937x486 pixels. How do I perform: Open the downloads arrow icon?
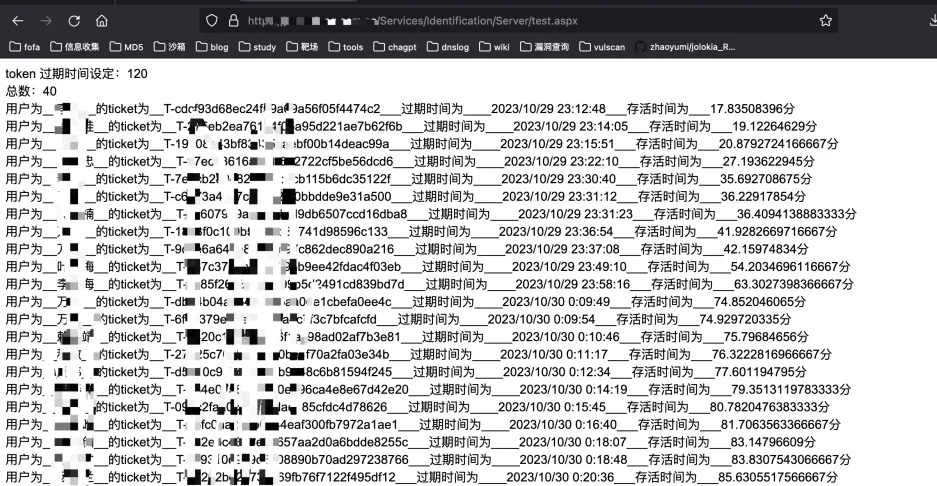coord(933,20)
